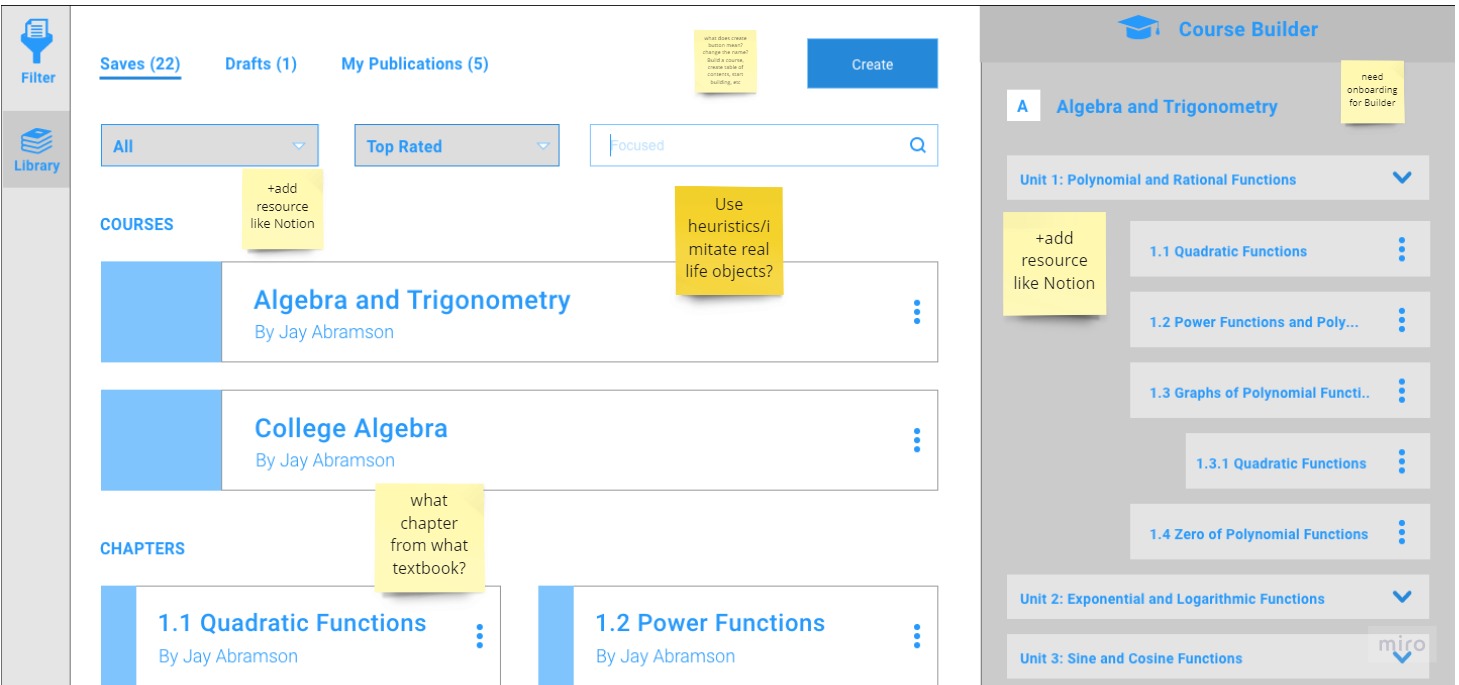The height and width of the screenshot is (685, 1459).
Task: Open kebab menu for 1.1 Quadratic Functions in builder
Action: (1401, 250)
